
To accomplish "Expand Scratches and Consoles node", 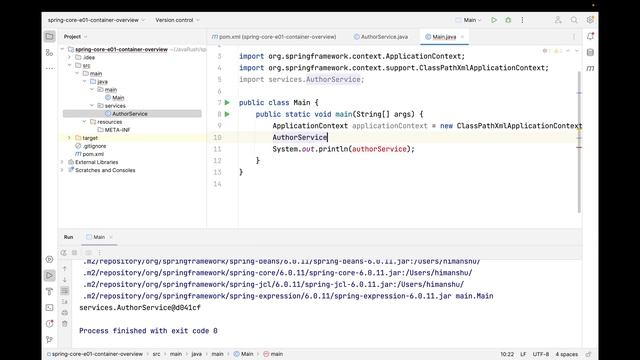I will click(x=62, y=170).
